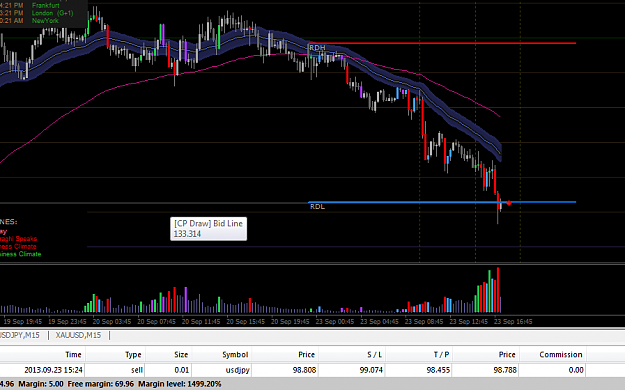Select the red RDH horizontal line
The image size is (625, 390).
[442, 43]
